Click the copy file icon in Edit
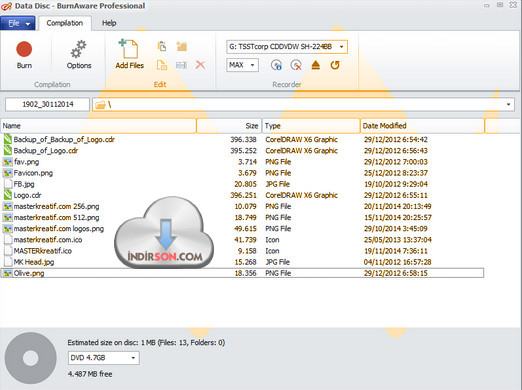This screenshot has height=390, width=522. pos(162,65)
